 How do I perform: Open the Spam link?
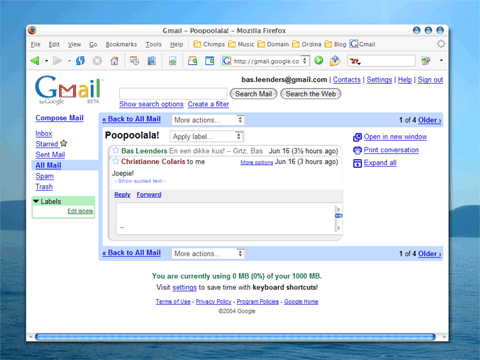(x=45, y=176)
